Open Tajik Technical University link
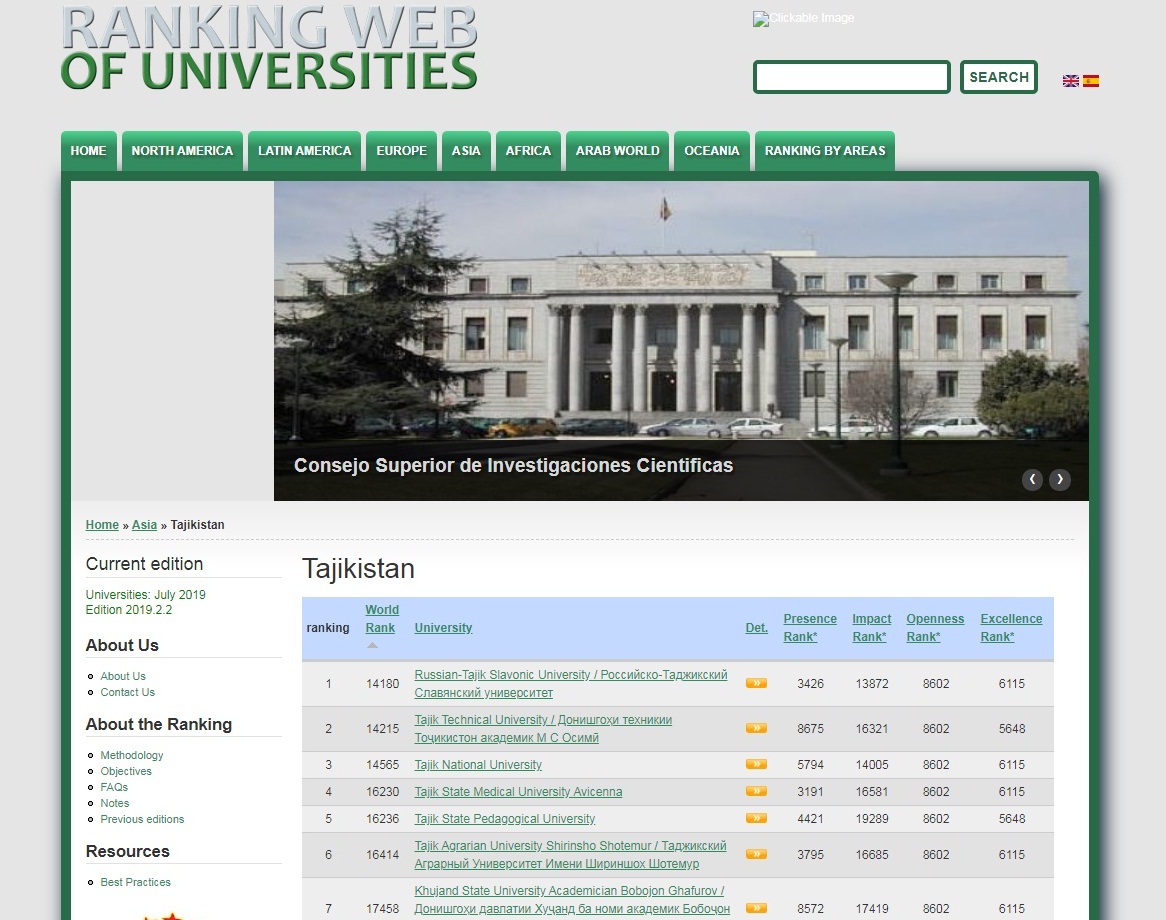Screen dimensions: 1166x920 coord(543,729)
